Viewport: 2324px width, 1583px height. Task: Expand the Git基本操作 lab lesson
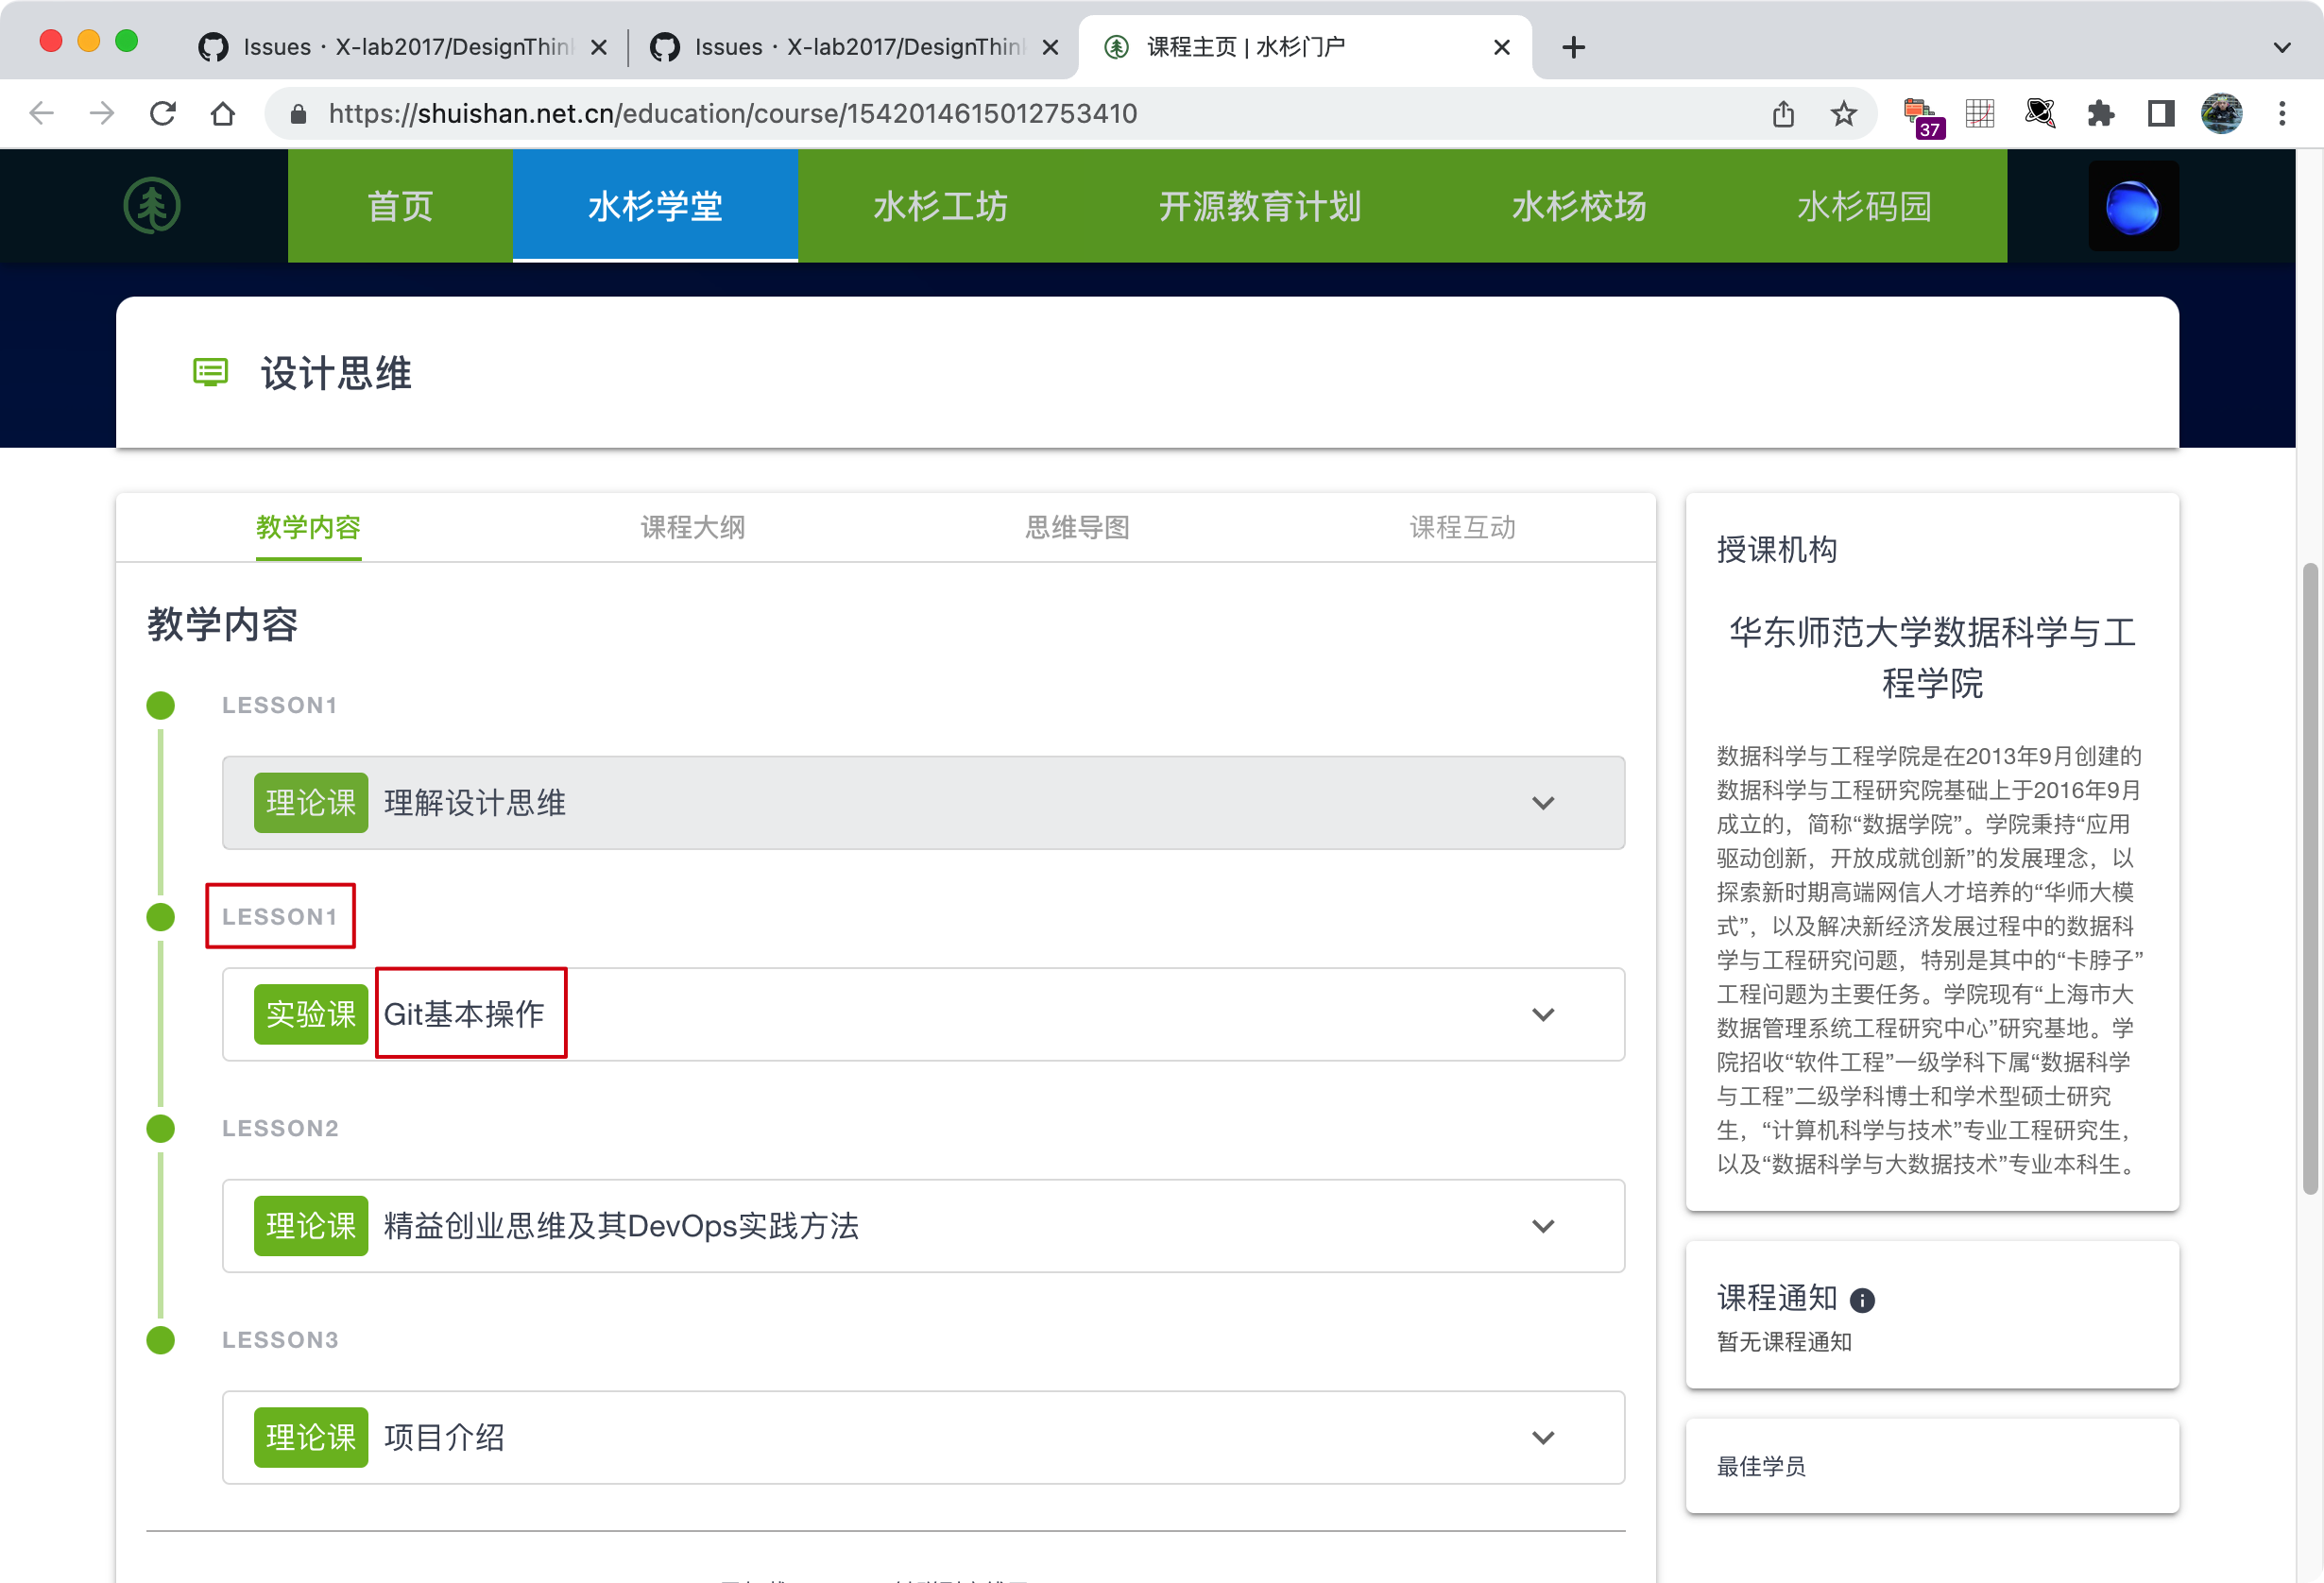pos(1543,1015)
